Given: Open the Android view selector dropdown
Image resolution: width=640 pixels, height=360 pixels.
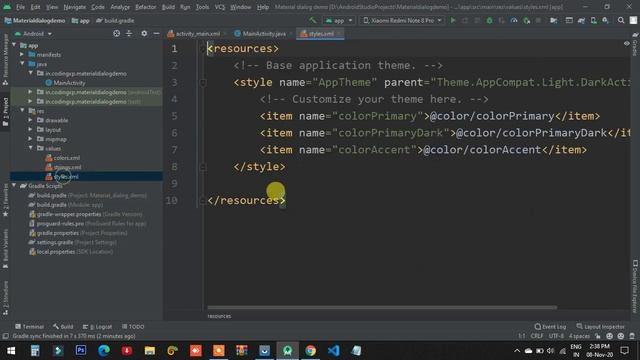Looking at the screenshot, I should click(x=33, y=33).
